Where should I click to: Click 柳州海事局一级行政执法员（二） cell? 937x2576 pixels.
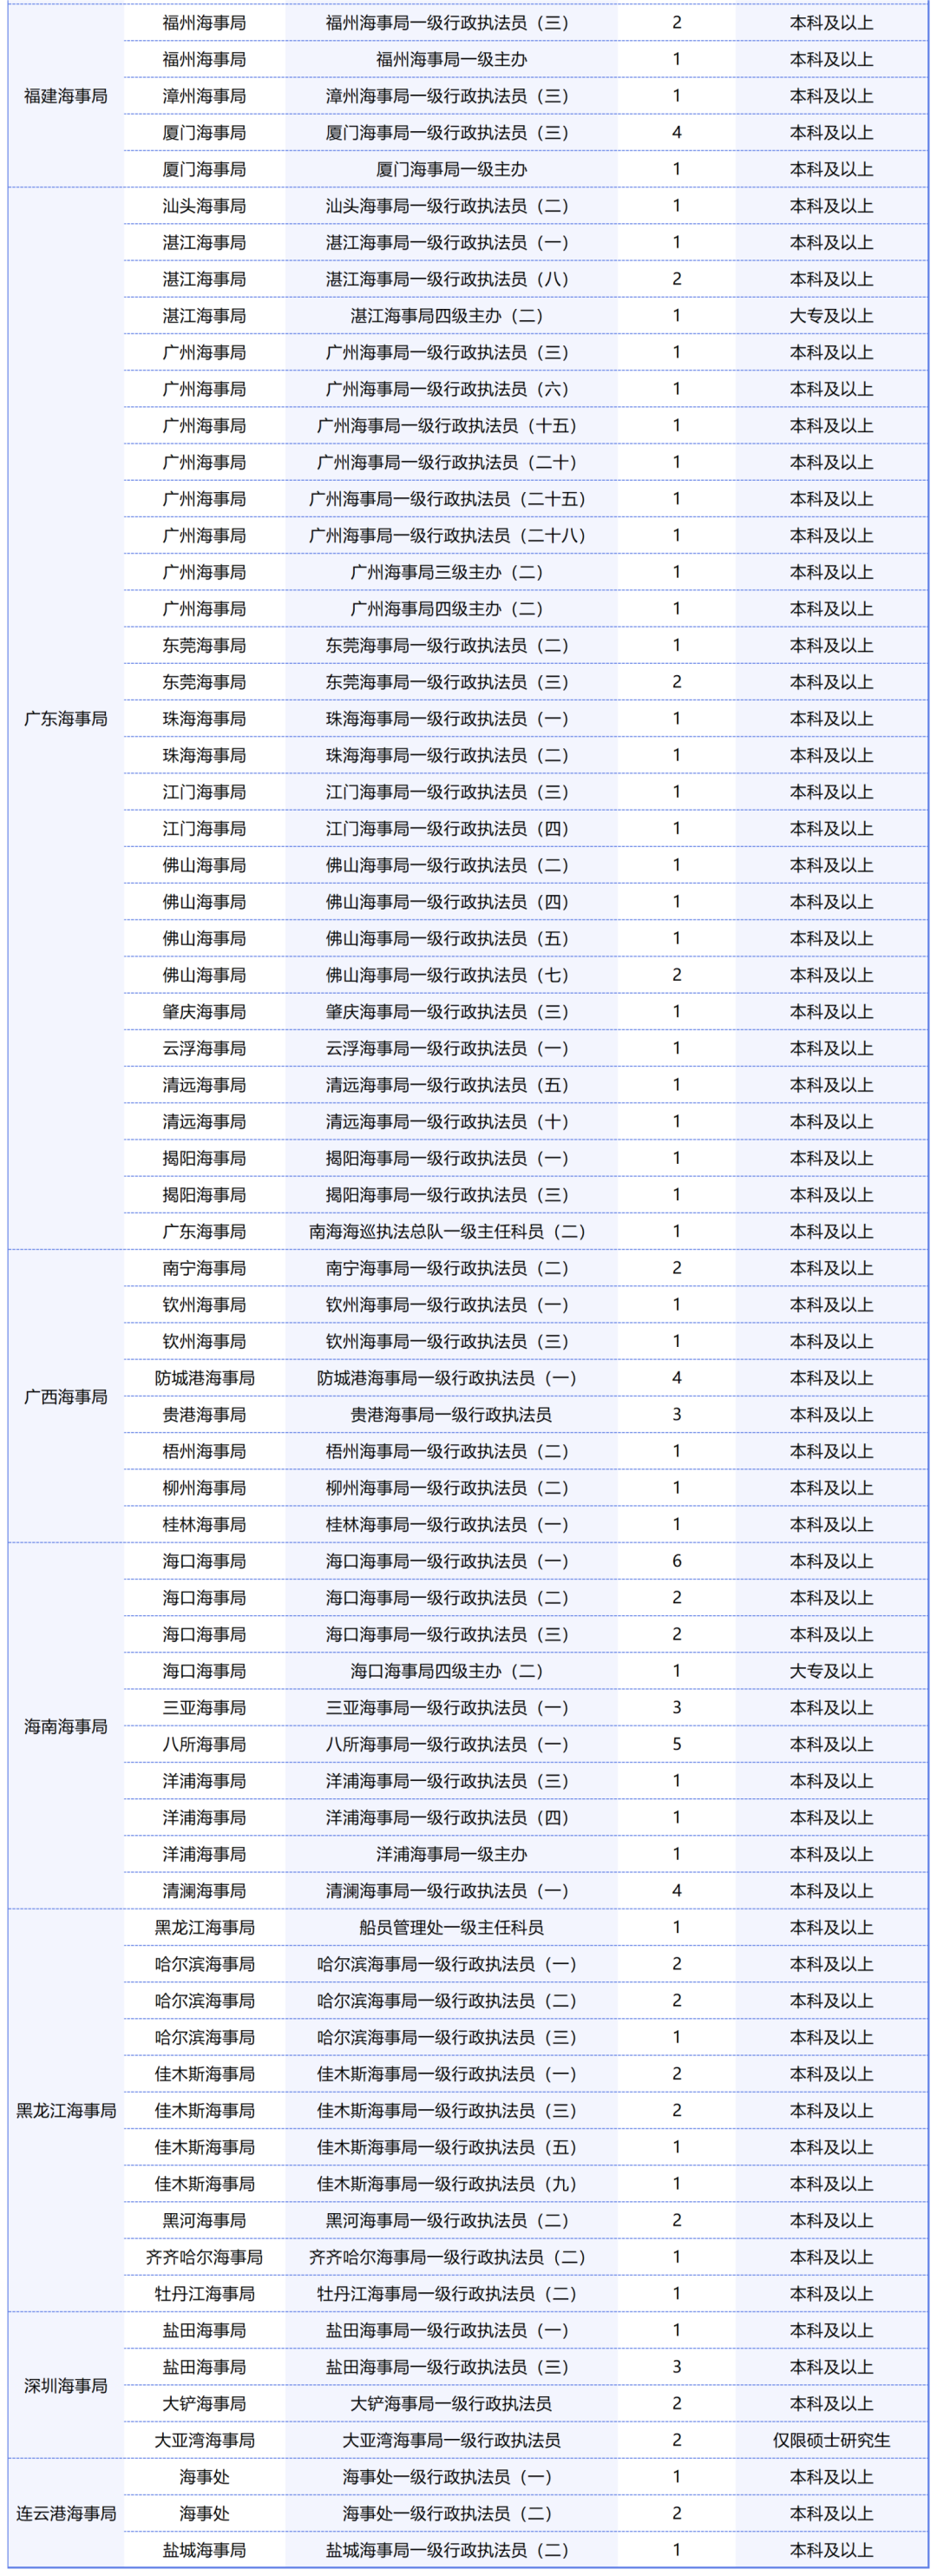tap(451, 1487)
